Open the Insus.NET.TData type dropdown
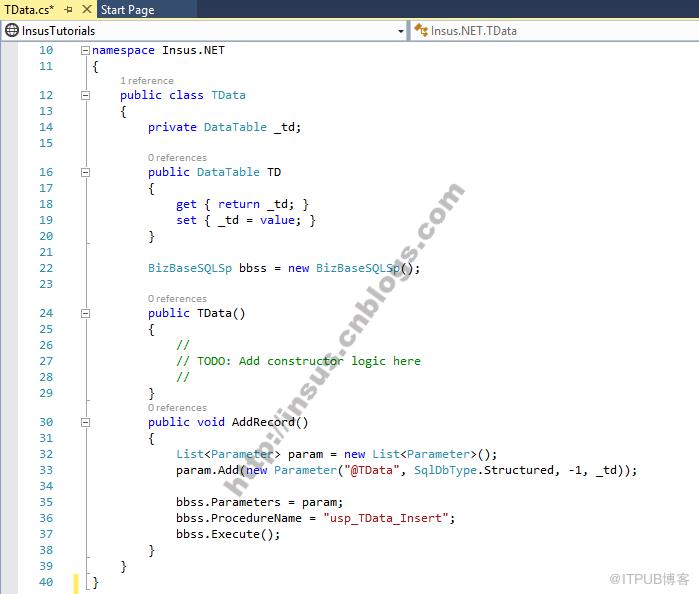The width and height of the screenshot is (699, 594). coord(555,31)
